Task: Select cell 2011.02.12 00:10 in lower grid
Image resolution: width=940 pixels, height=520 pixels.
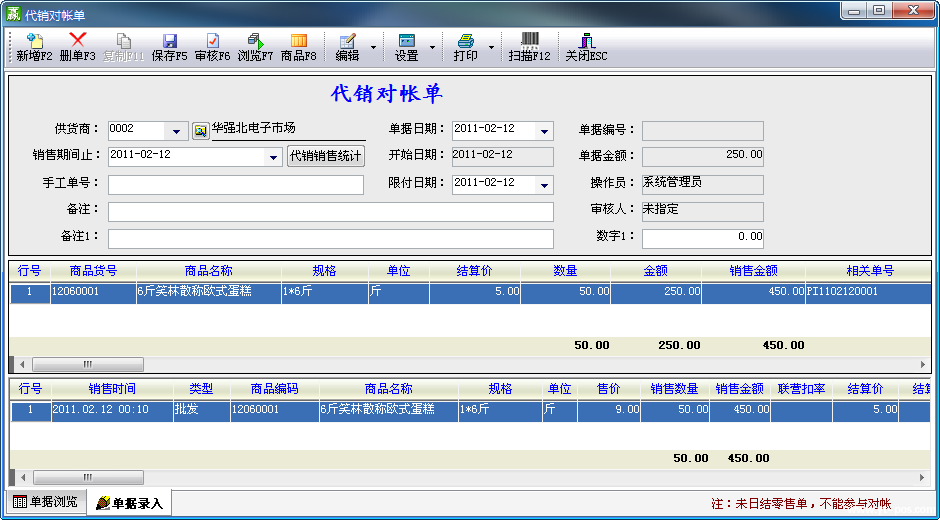Action: click(112, 410)
